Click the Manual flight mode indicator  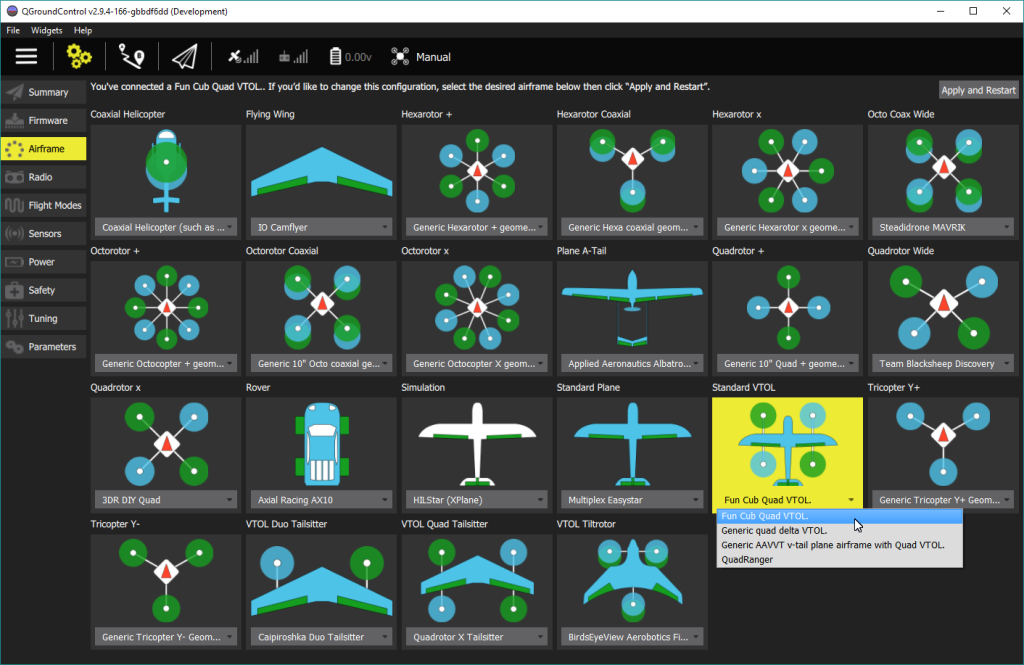[x=433, y=57]
